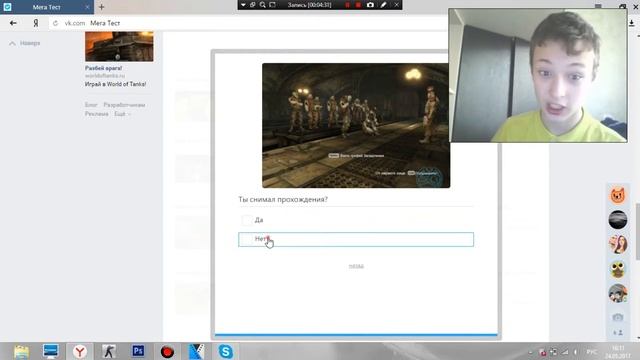Show hidden system tray icons
The image size is (640, 360).
tap(531, 352)
